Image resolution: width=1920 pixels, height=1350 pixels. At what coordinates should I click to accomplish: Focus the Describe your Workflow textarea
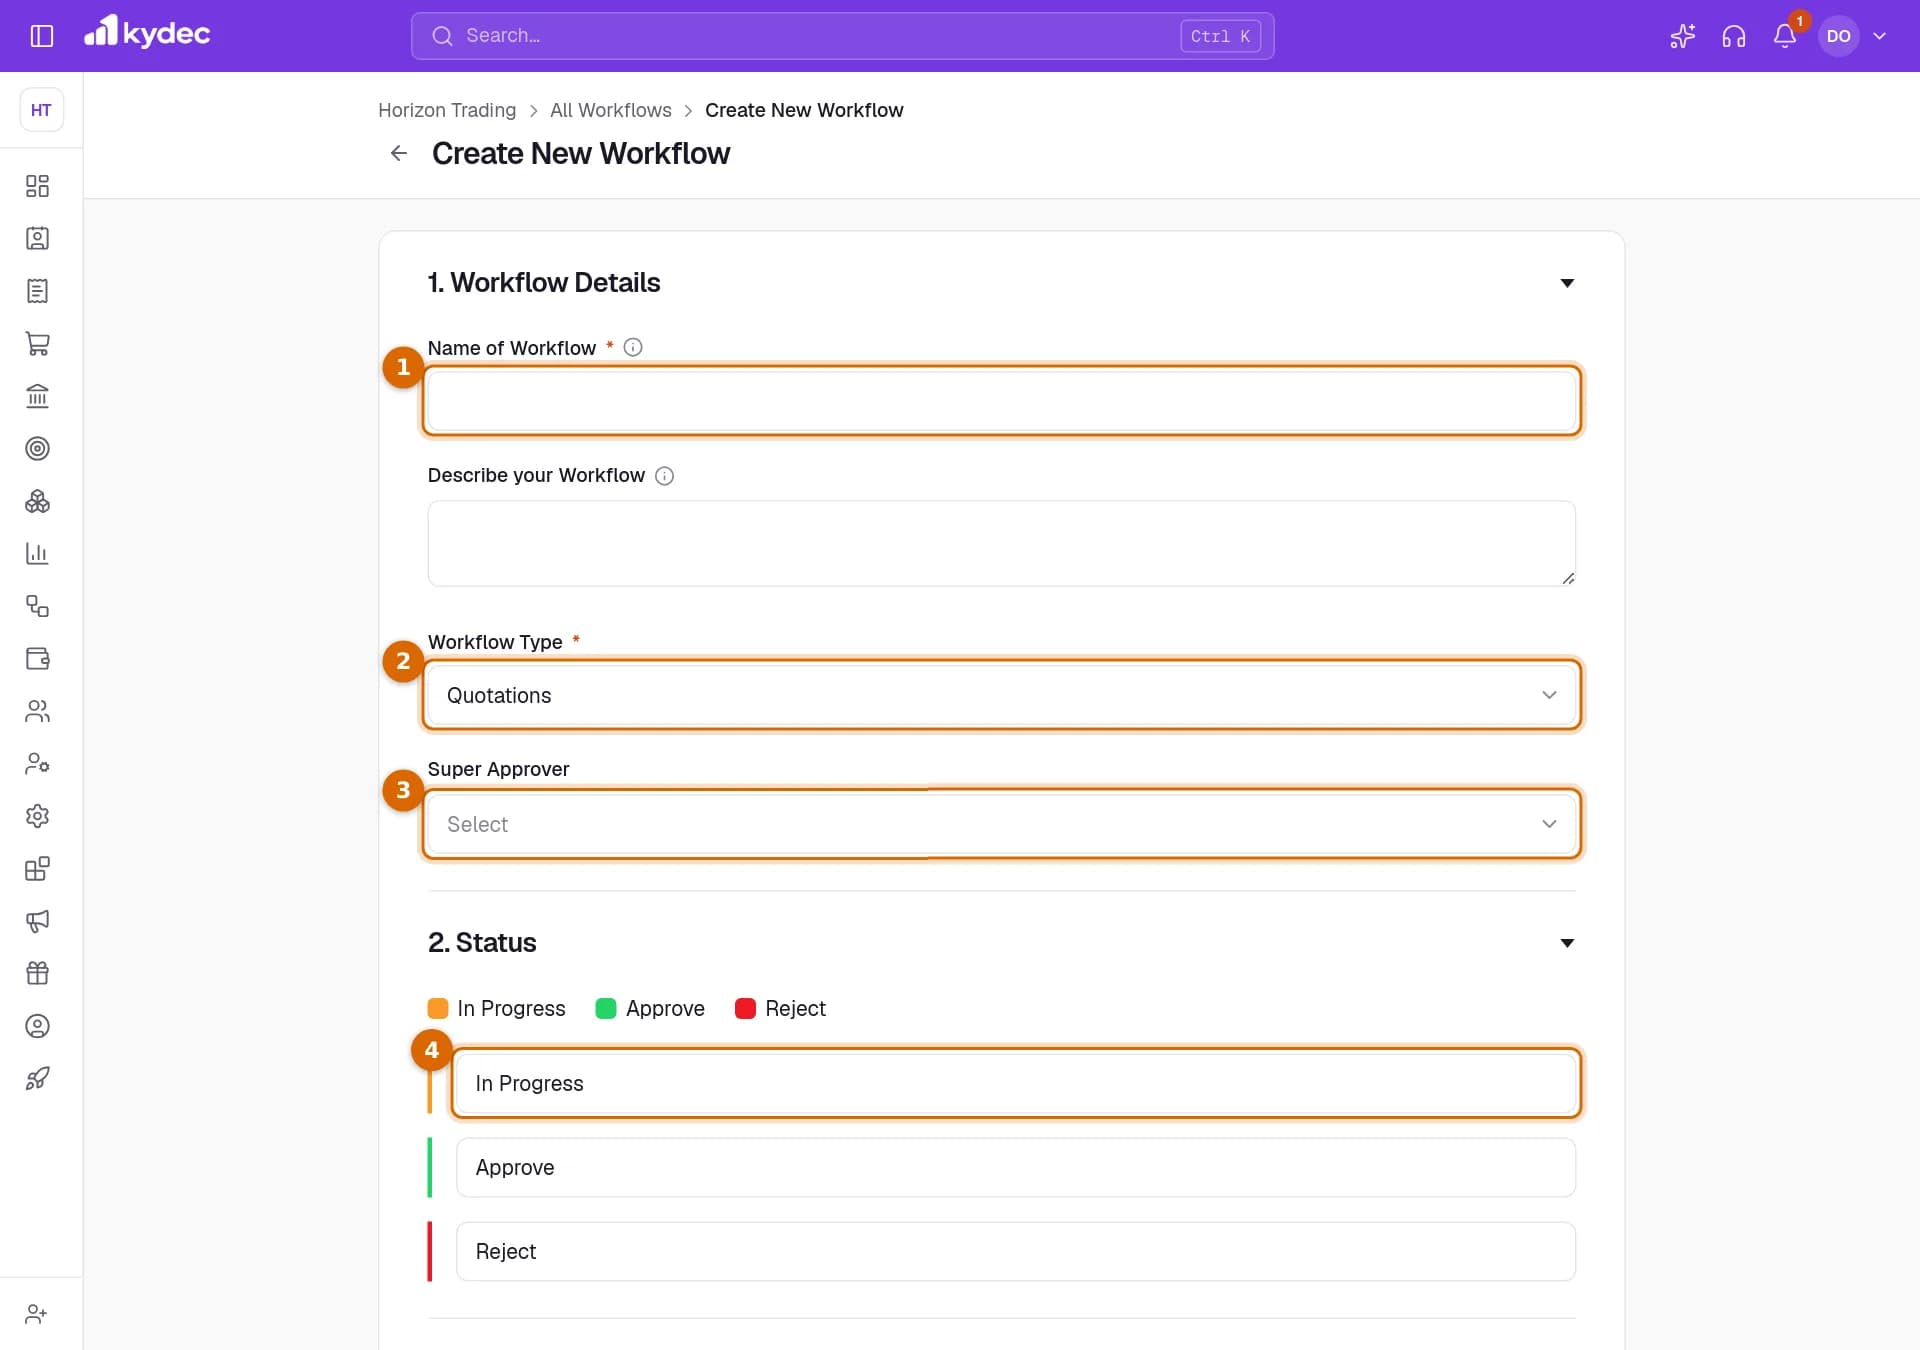click(1001, 543)
